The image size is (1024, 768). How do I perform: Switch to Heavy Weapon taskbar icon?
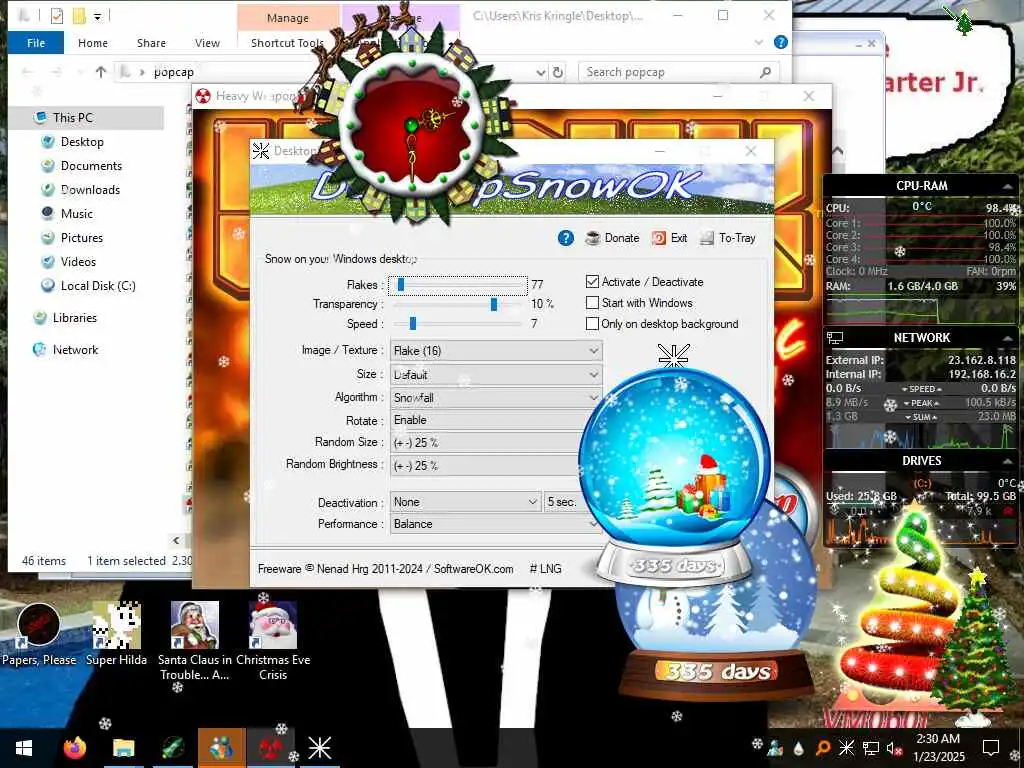tap(270, 748)
